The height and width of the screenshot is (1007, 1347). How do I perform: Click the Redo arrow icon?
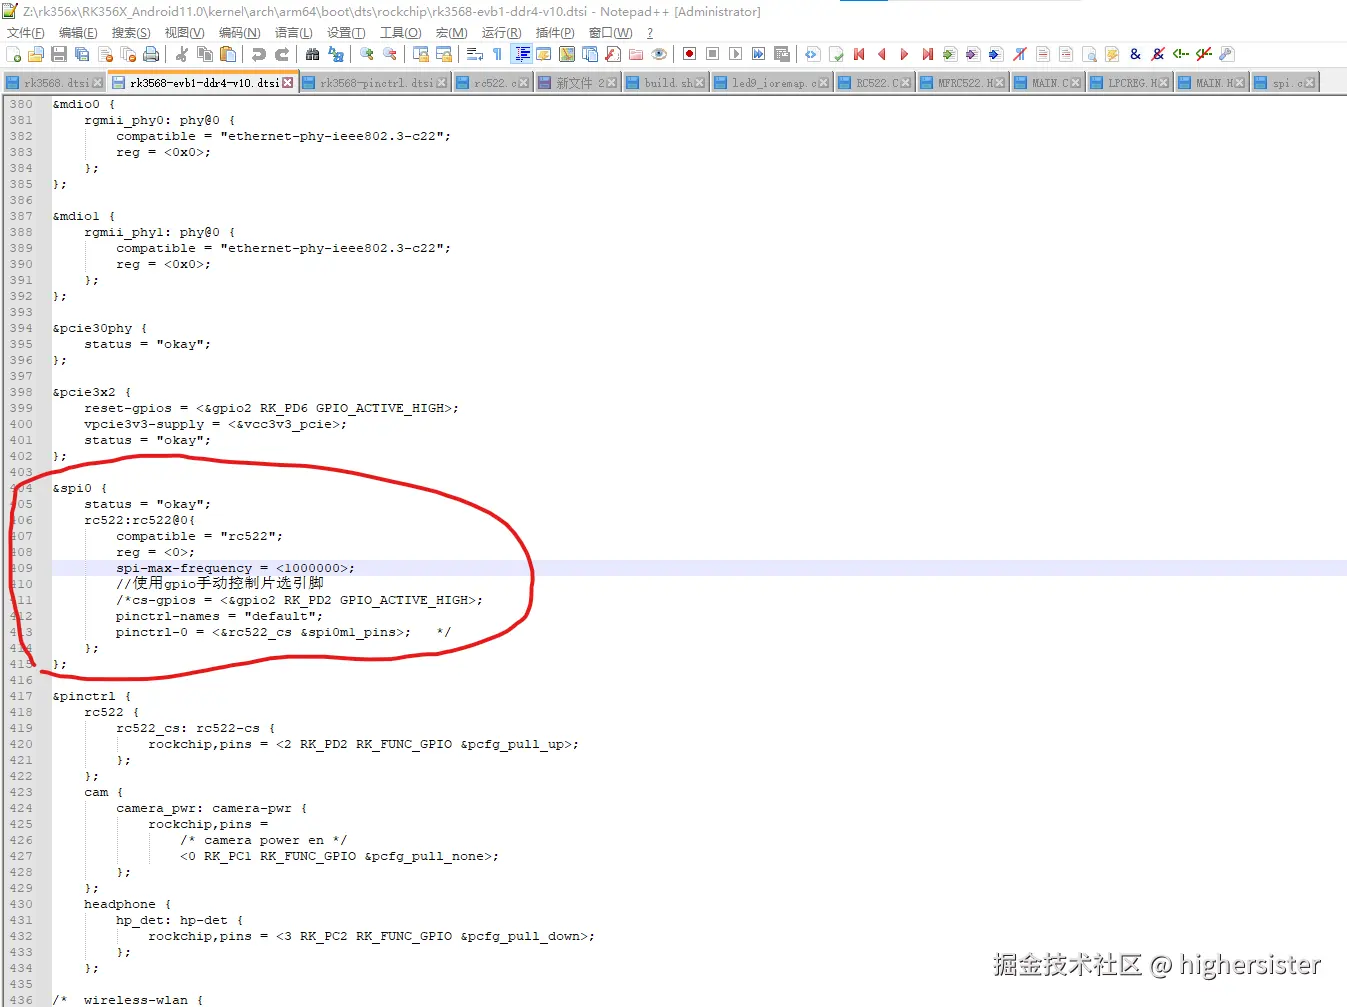click(x=282, y=54)
